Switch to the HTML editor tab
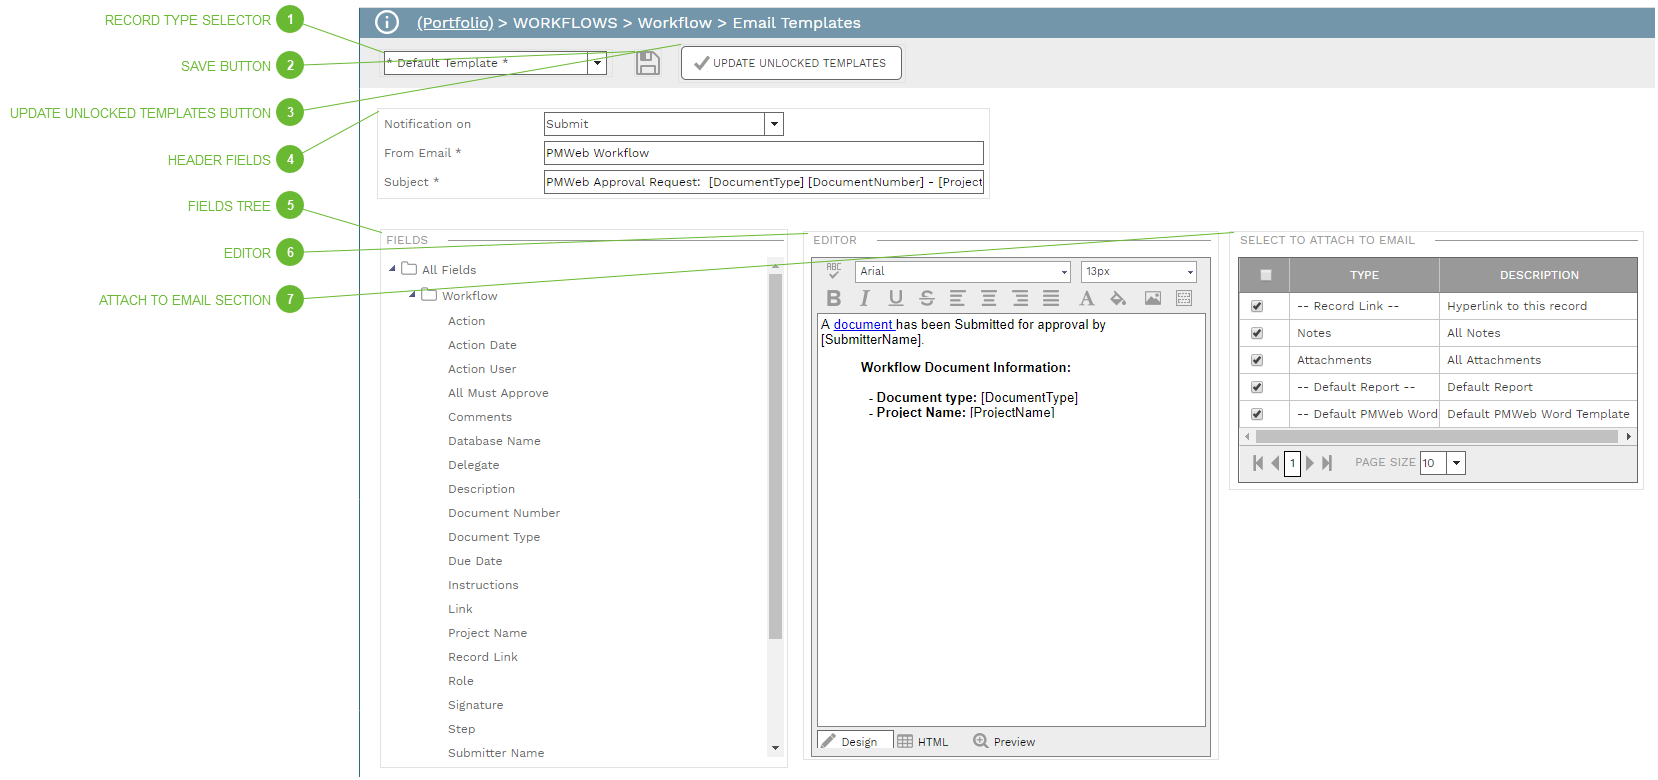The height and width of the screenshot is (780, 1658). coord(923,742)
